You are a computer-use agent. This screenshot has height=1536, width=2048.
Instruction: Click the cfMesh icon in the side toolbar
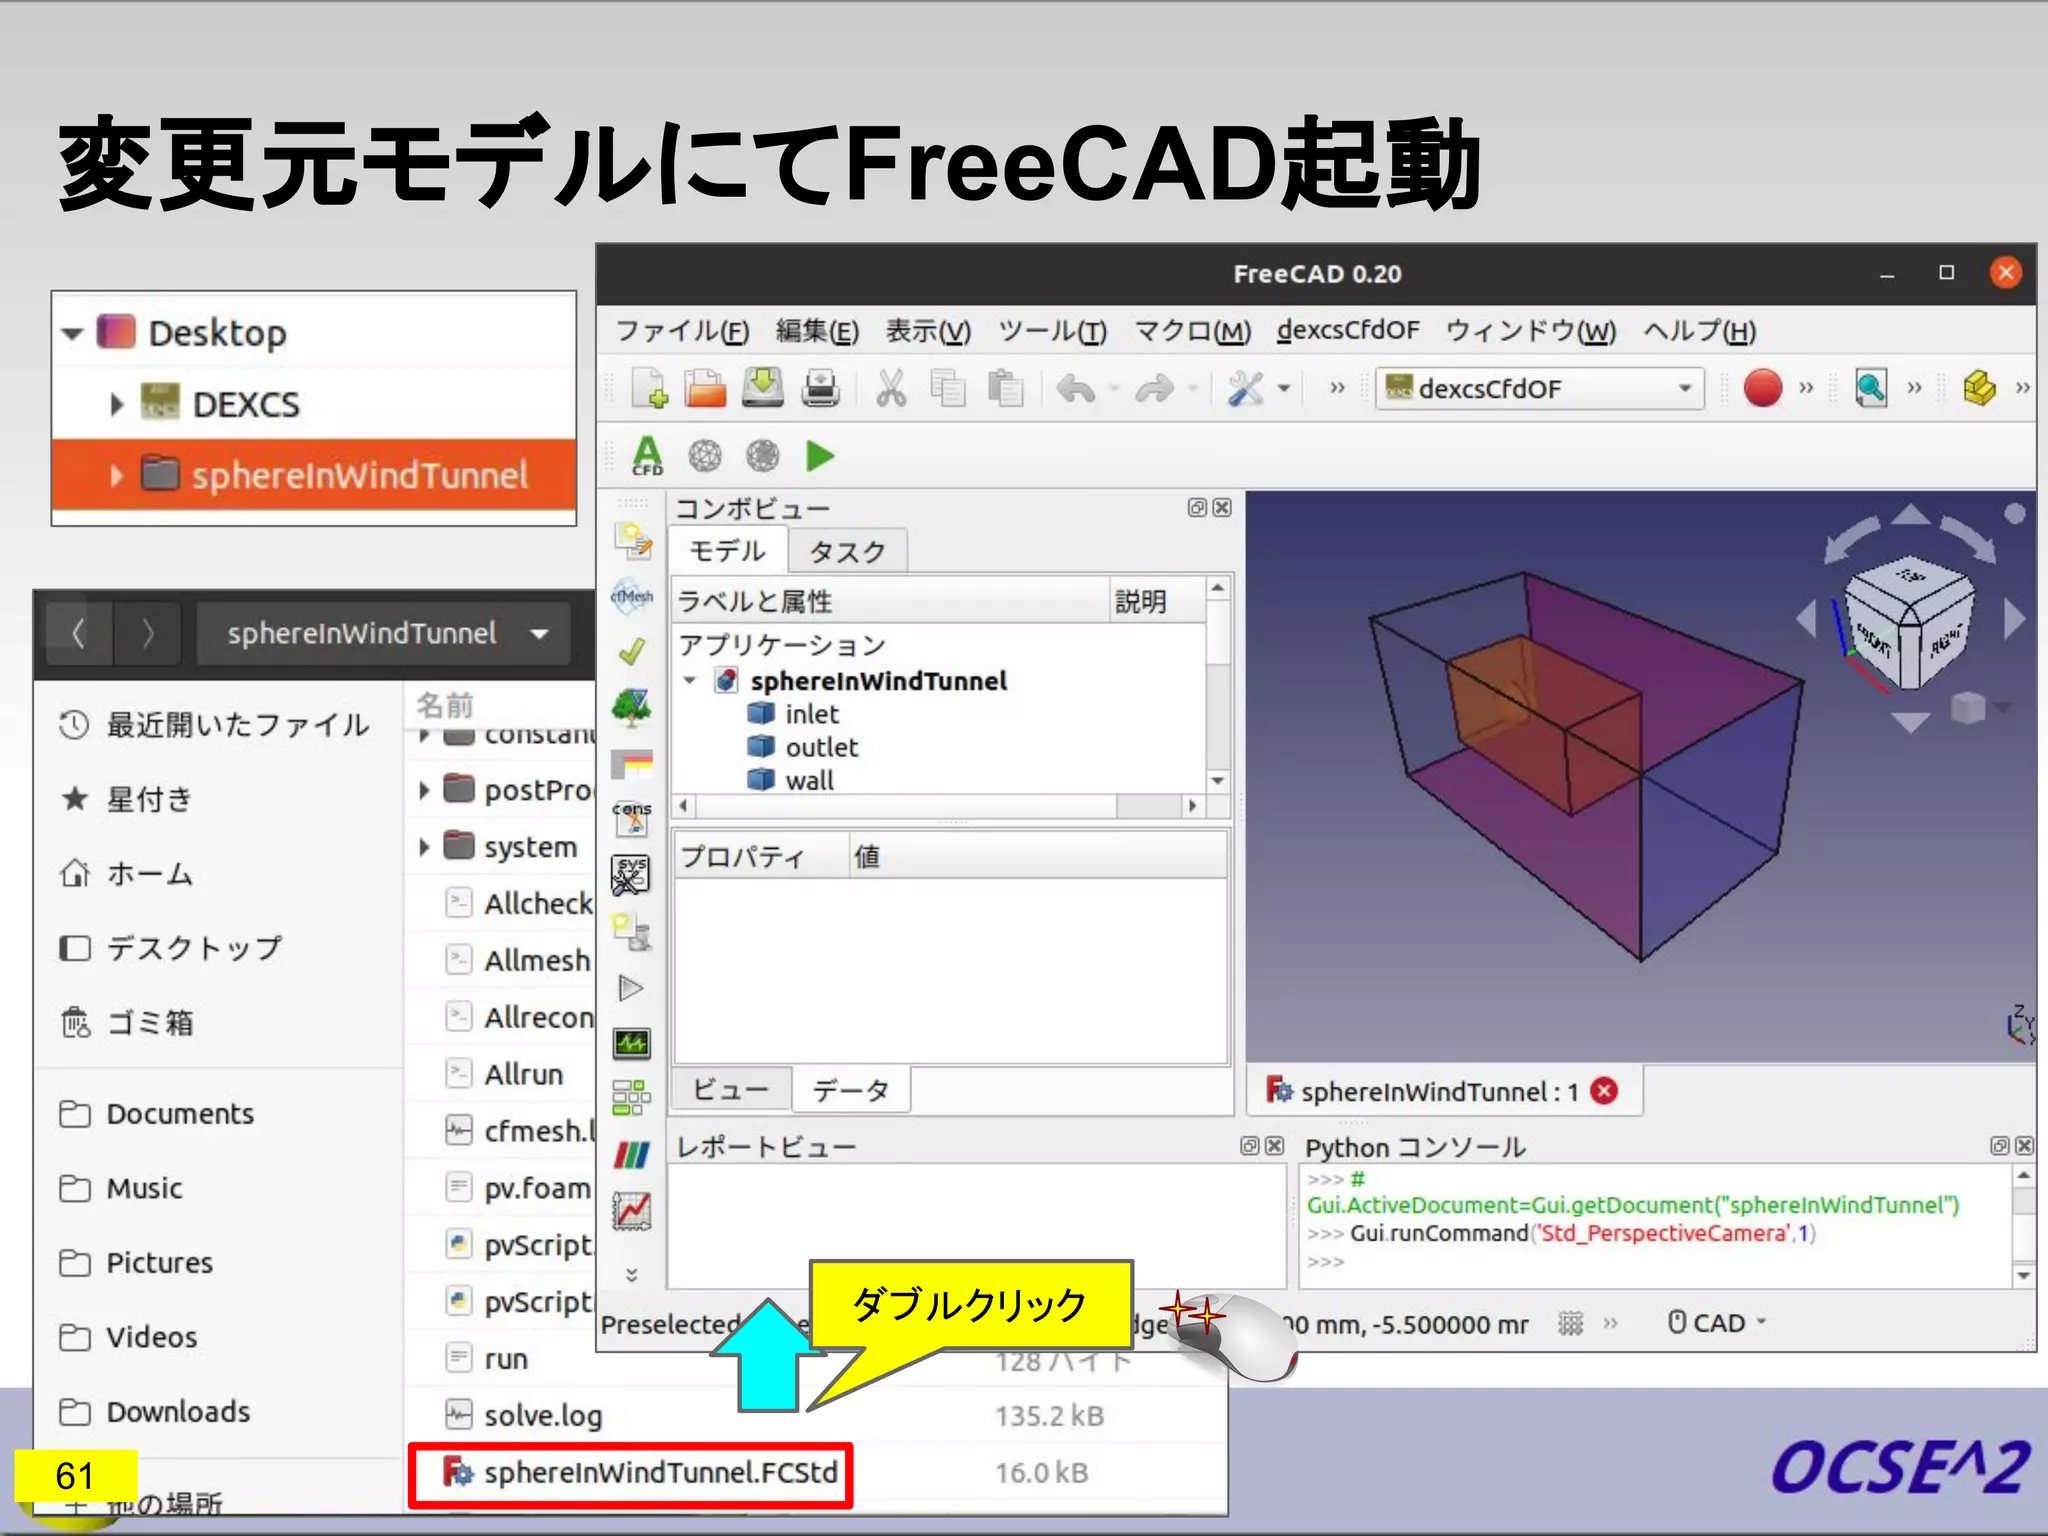(631, 597)
